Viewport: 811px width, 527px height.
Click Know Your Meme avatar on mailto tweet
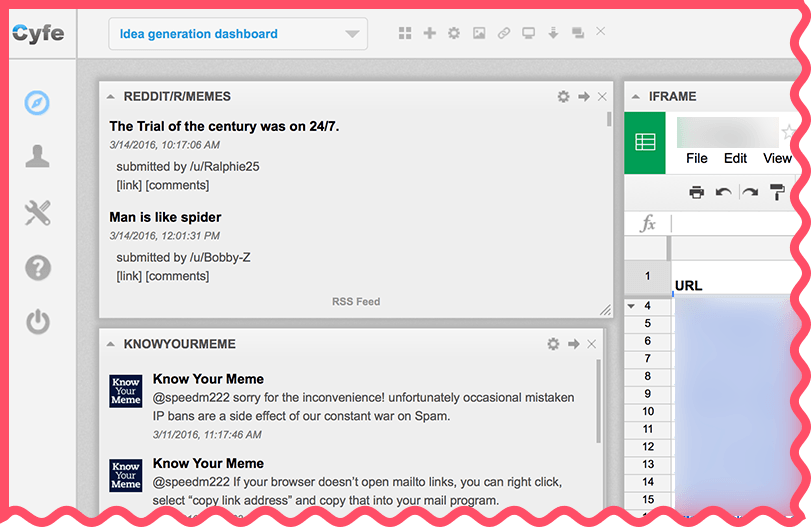pyautogui.click(x=126, y=475)
